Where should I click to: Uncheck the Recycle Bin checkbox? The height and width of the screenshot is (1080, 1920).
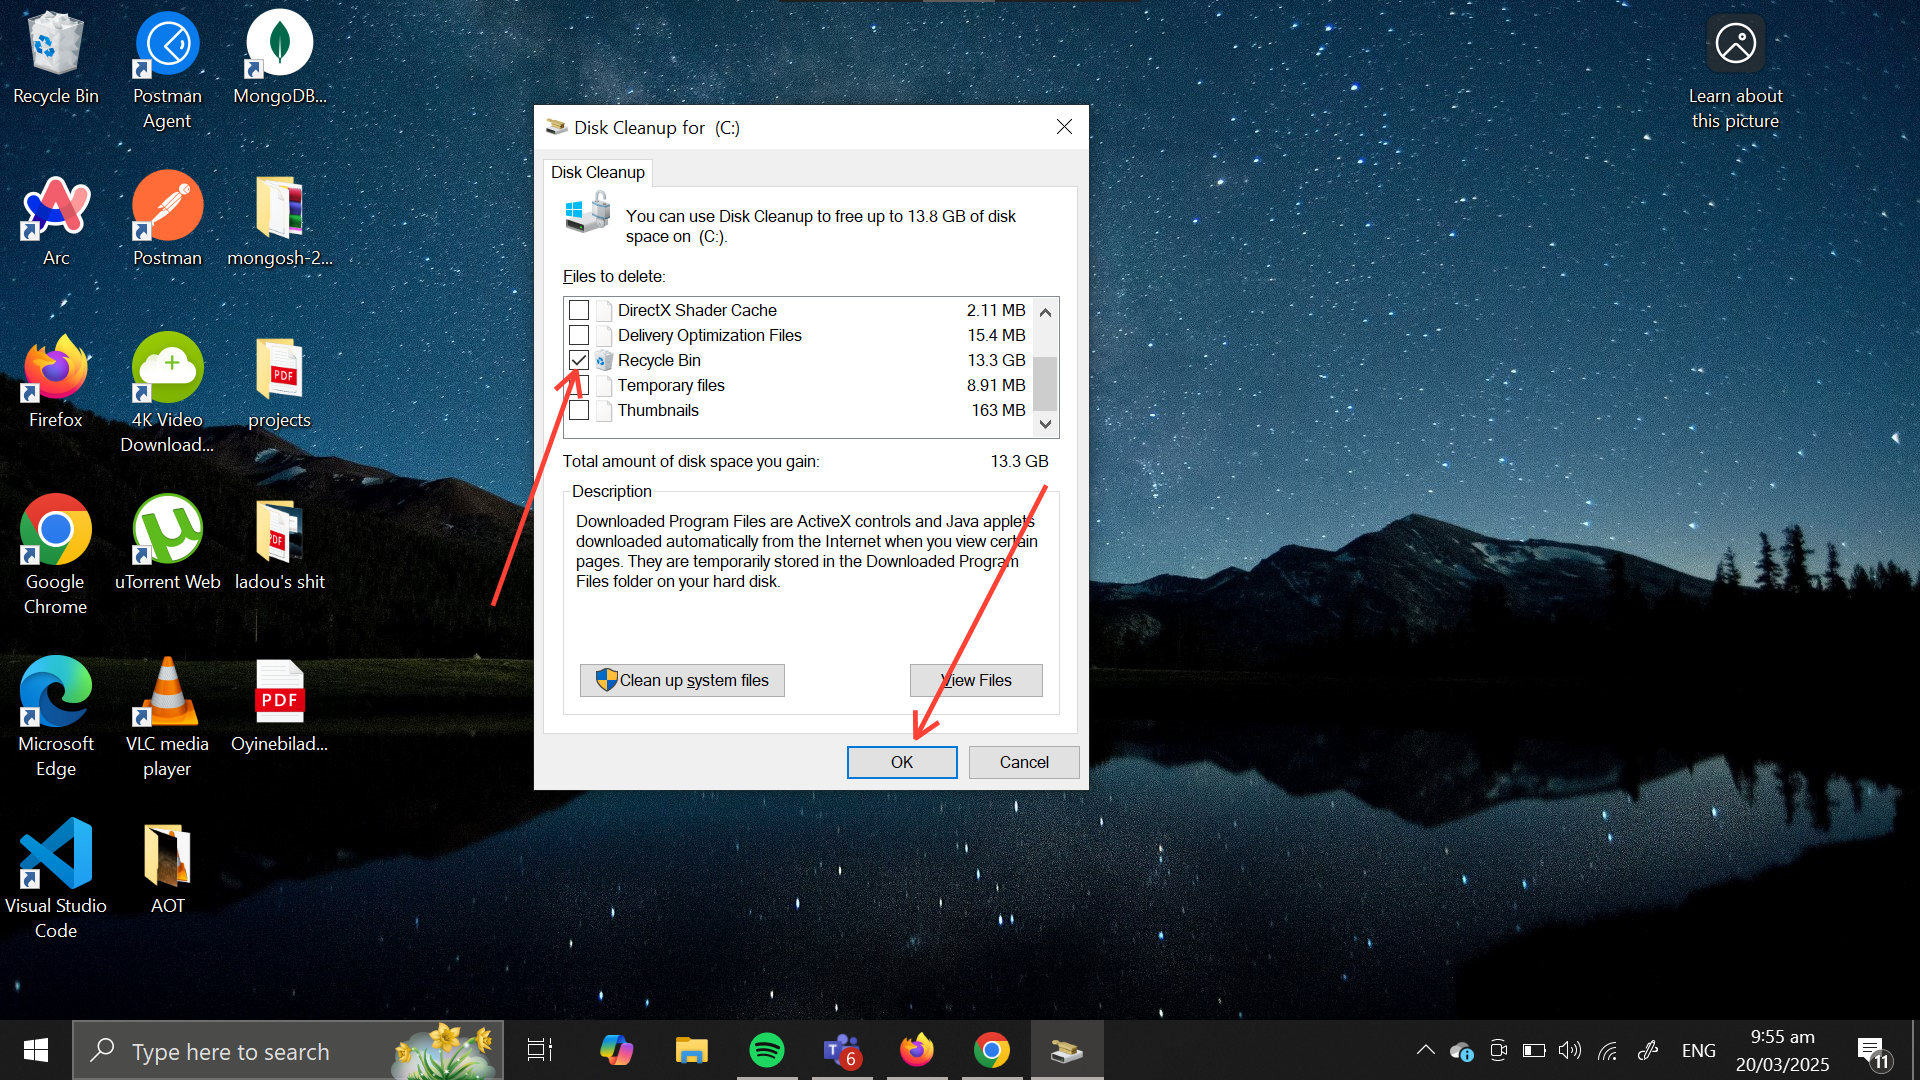579,360
